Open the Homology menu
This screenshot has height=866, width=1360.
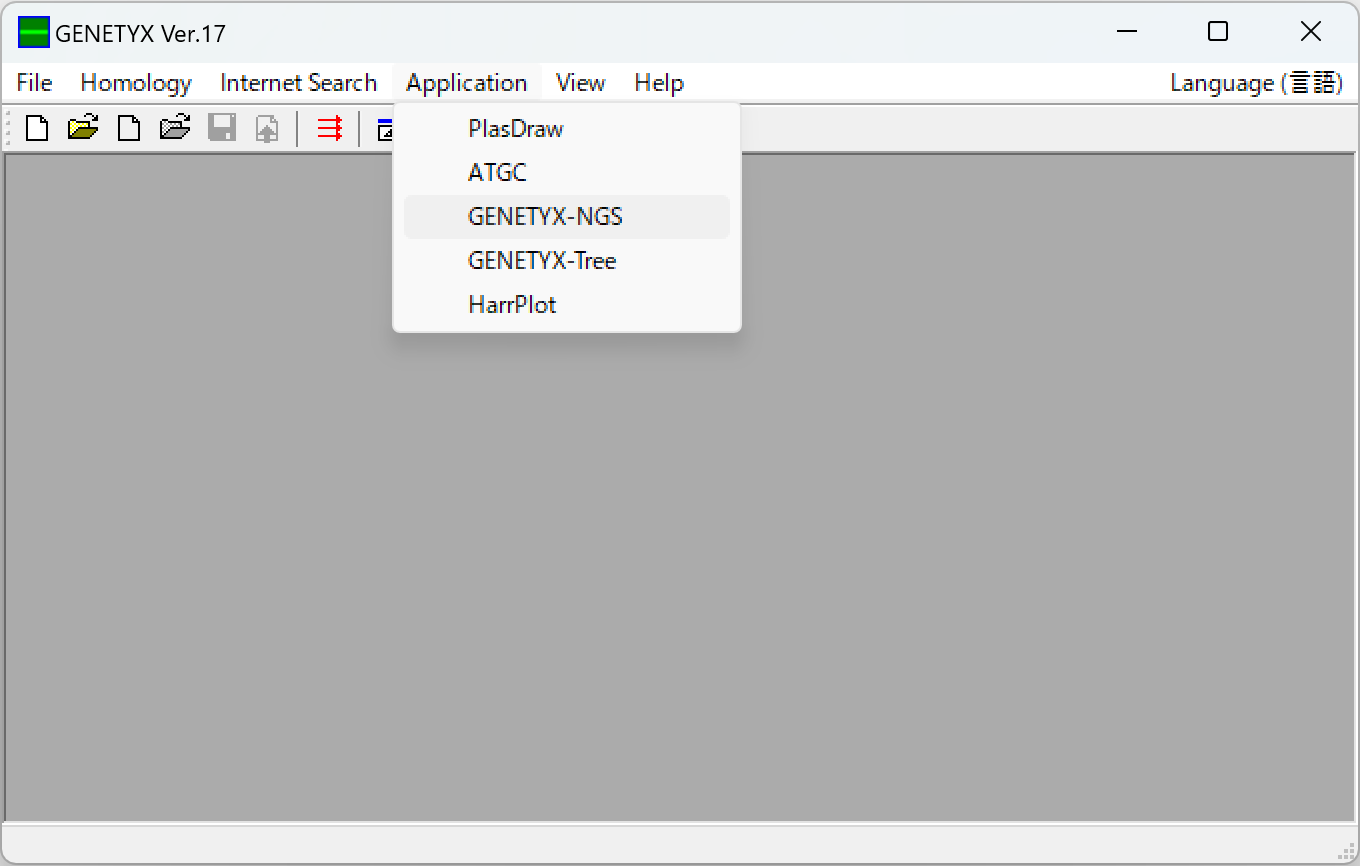point(136,83)
